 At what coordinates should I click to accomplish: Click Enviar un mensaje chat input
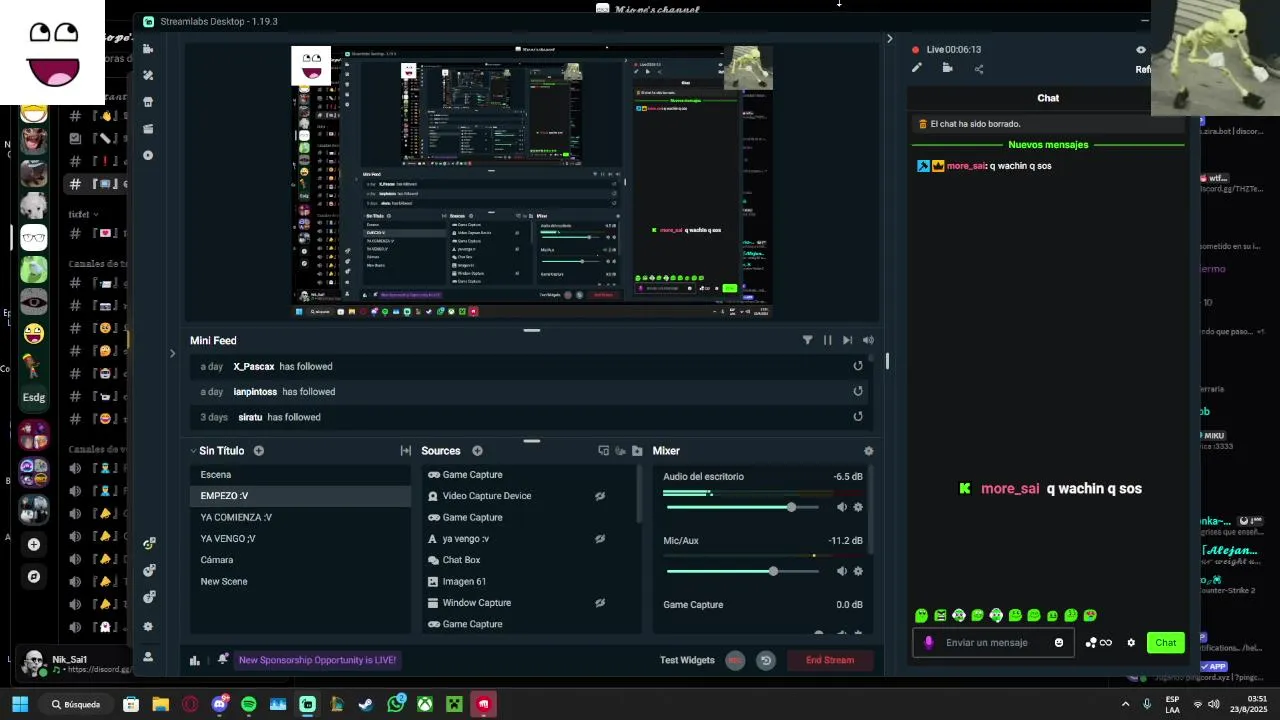coord(995,643)
